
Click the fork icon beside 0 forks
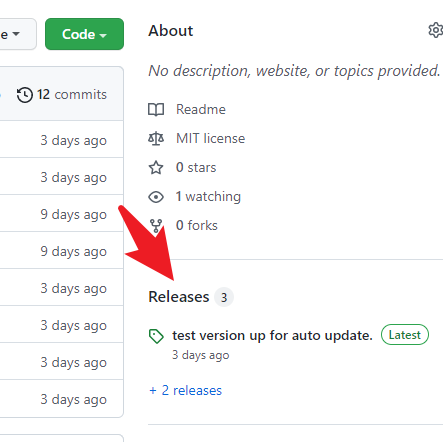(x=156, y=226)
